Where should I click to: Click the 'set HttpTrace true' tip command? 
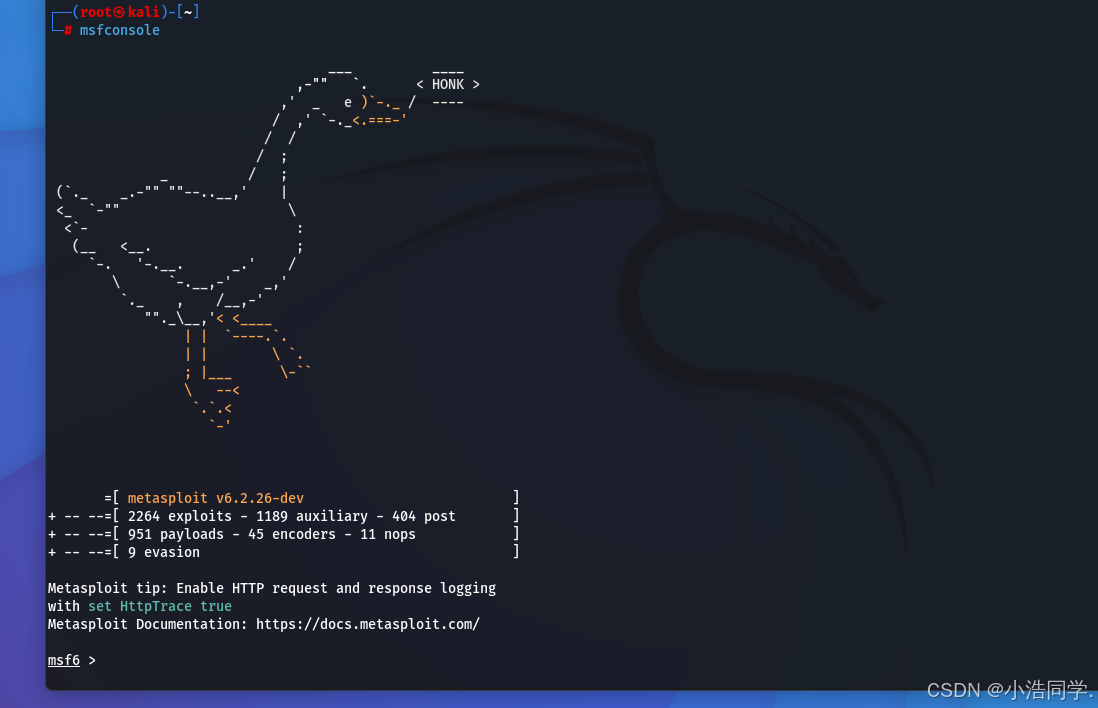pyautogui.click(x=160, y=606)
